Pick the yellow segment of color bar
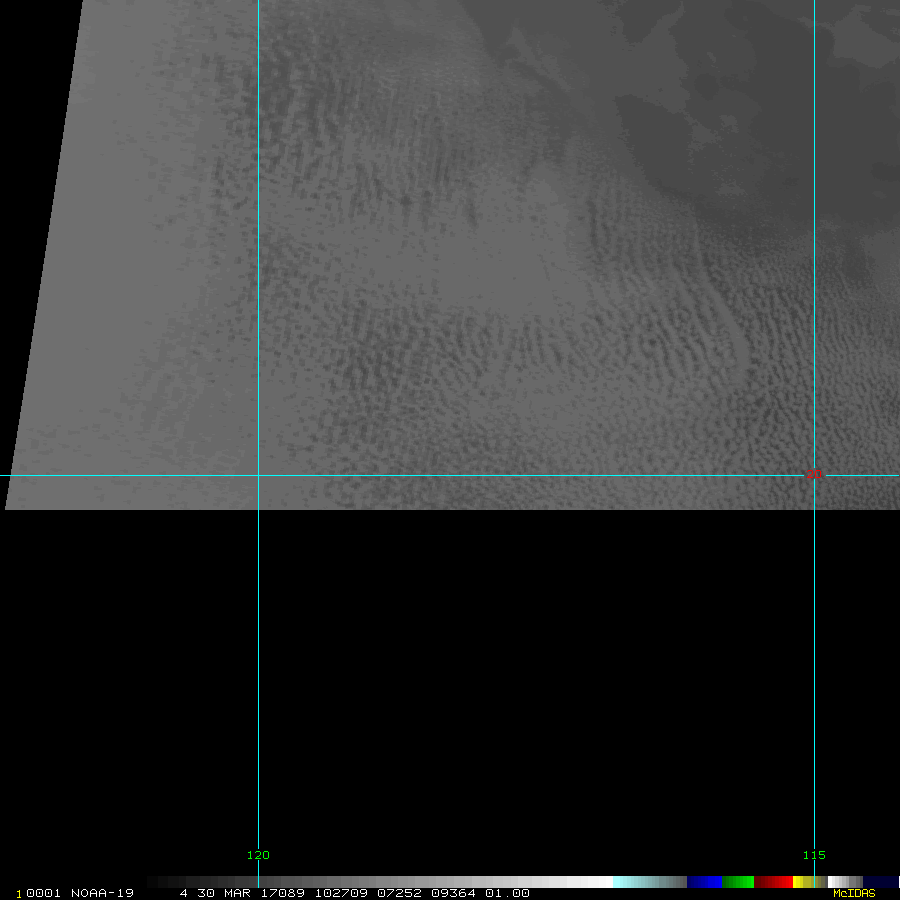Screen dimensions: 900x900 point(799,882)
